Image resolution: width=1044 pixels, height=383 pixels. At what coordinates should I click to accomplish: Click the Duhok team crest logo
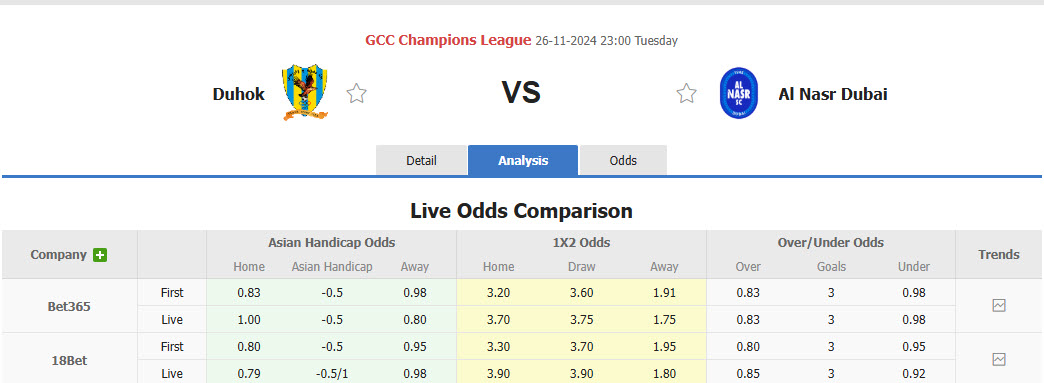(305, 93)
